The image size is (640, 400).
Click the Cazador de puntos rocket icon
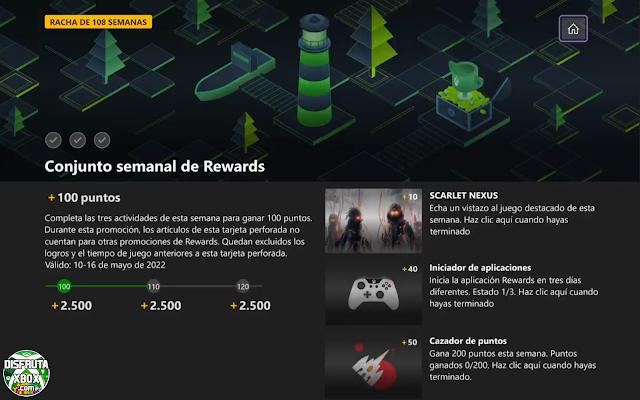coord(373,367)
